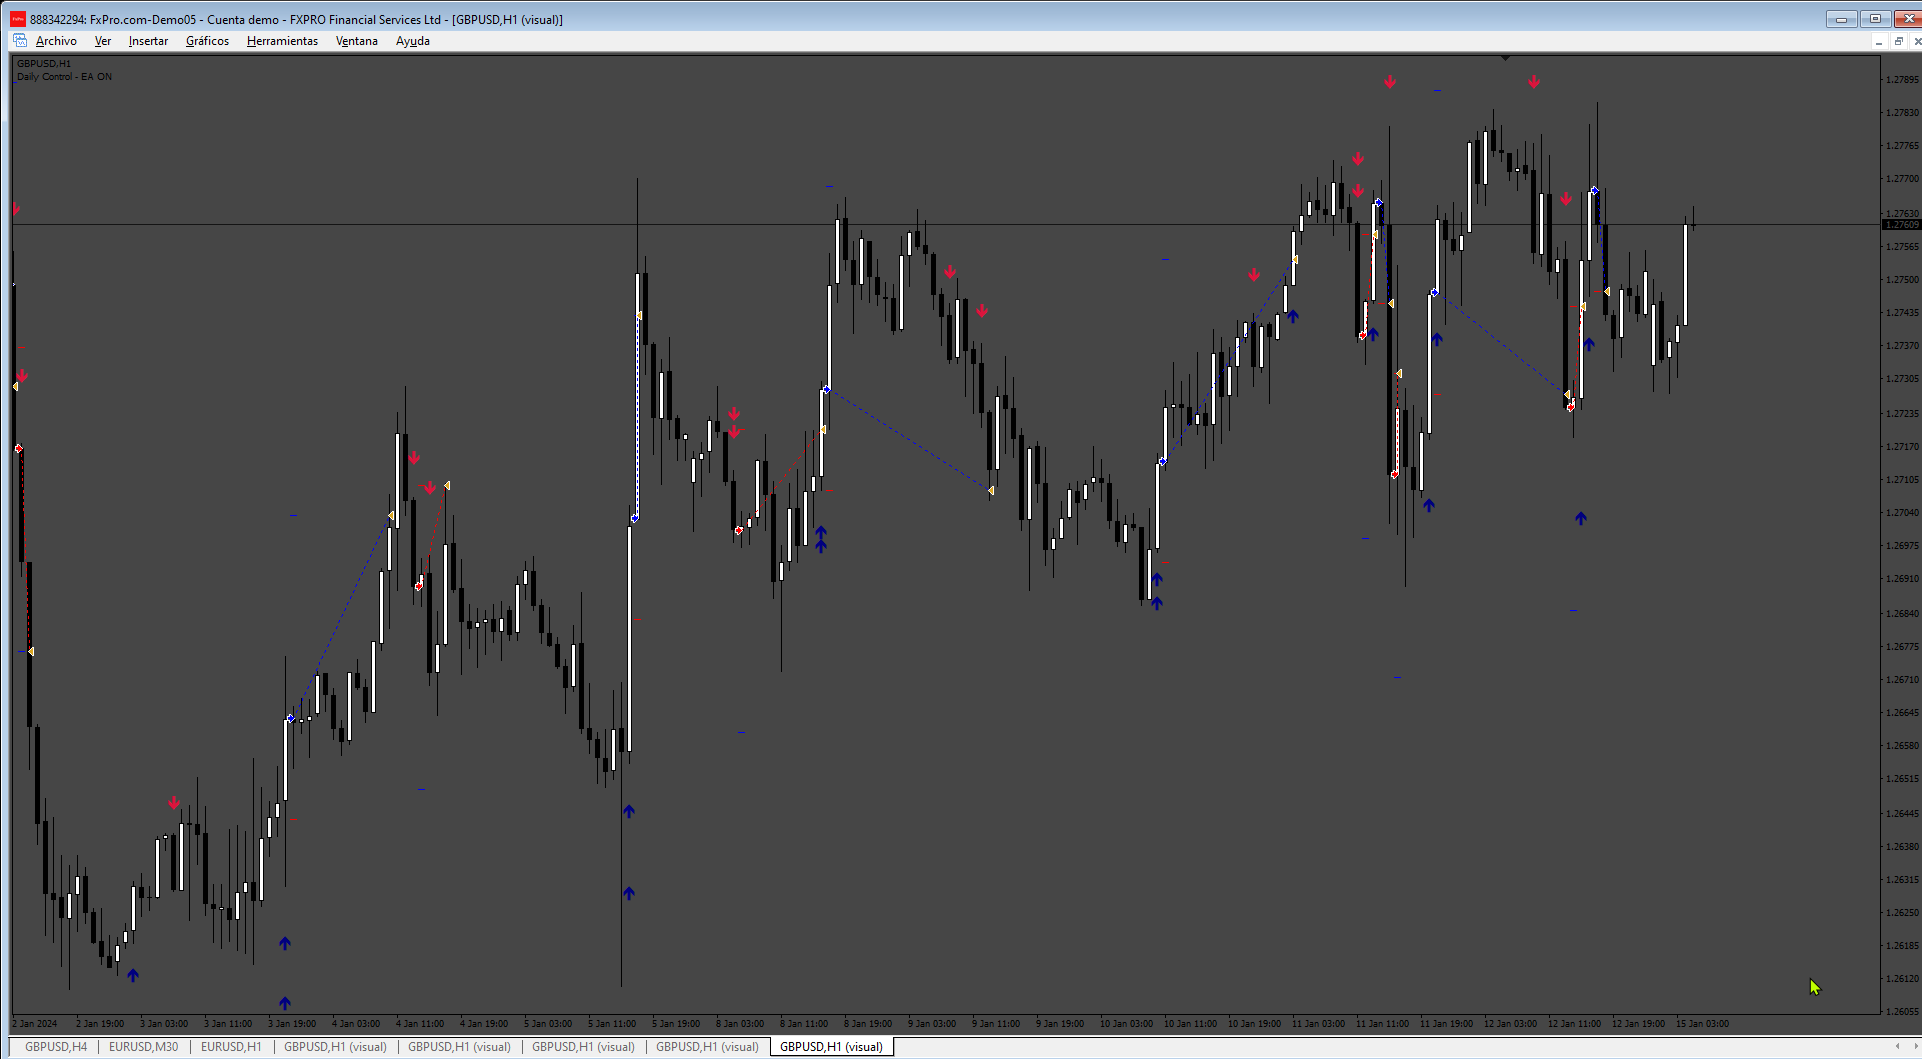The image size is (1922, 1059).
Task: Switch to the EURUSD,M30 chart tab
Action: (143, 1047)
